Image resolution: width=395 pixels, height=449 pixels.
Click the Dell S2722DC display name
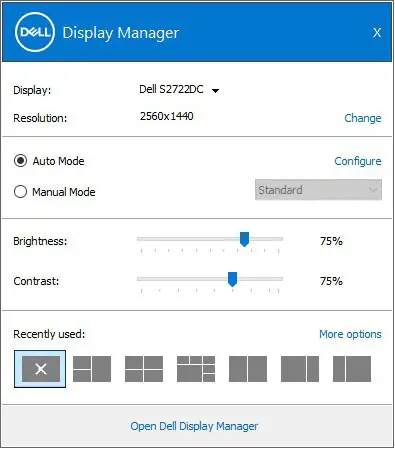(x=171, y=89)
